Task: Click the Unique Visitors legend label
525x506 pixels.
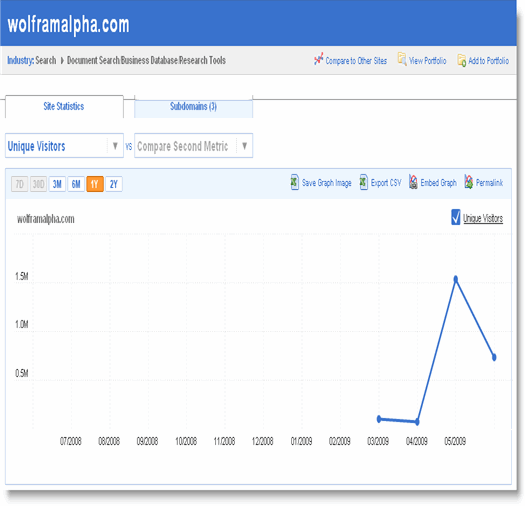Action: [483, 218]
